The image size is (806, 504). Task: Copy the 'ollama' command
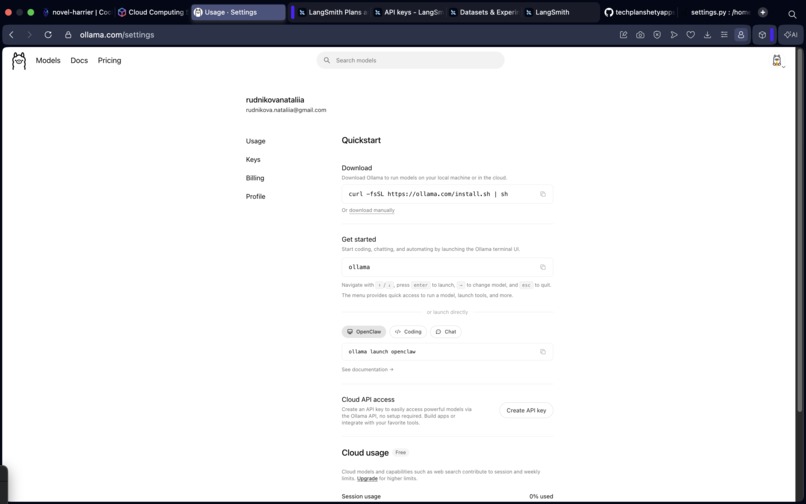(x=543, y=267)
